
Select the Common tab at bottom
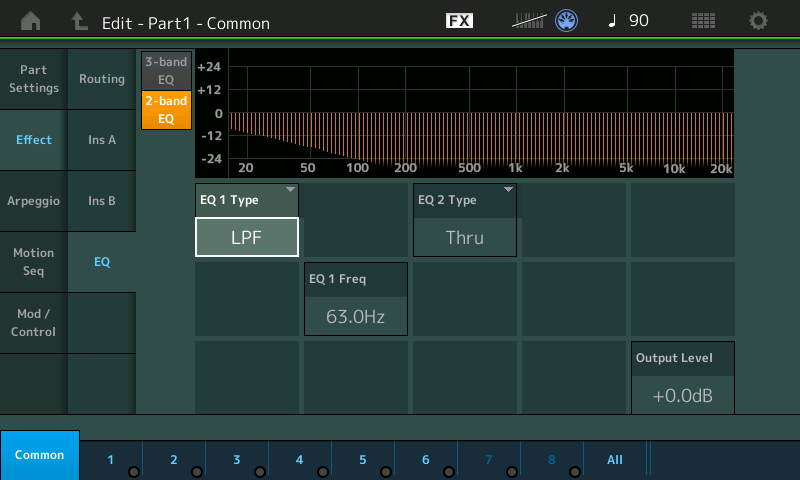40,455
